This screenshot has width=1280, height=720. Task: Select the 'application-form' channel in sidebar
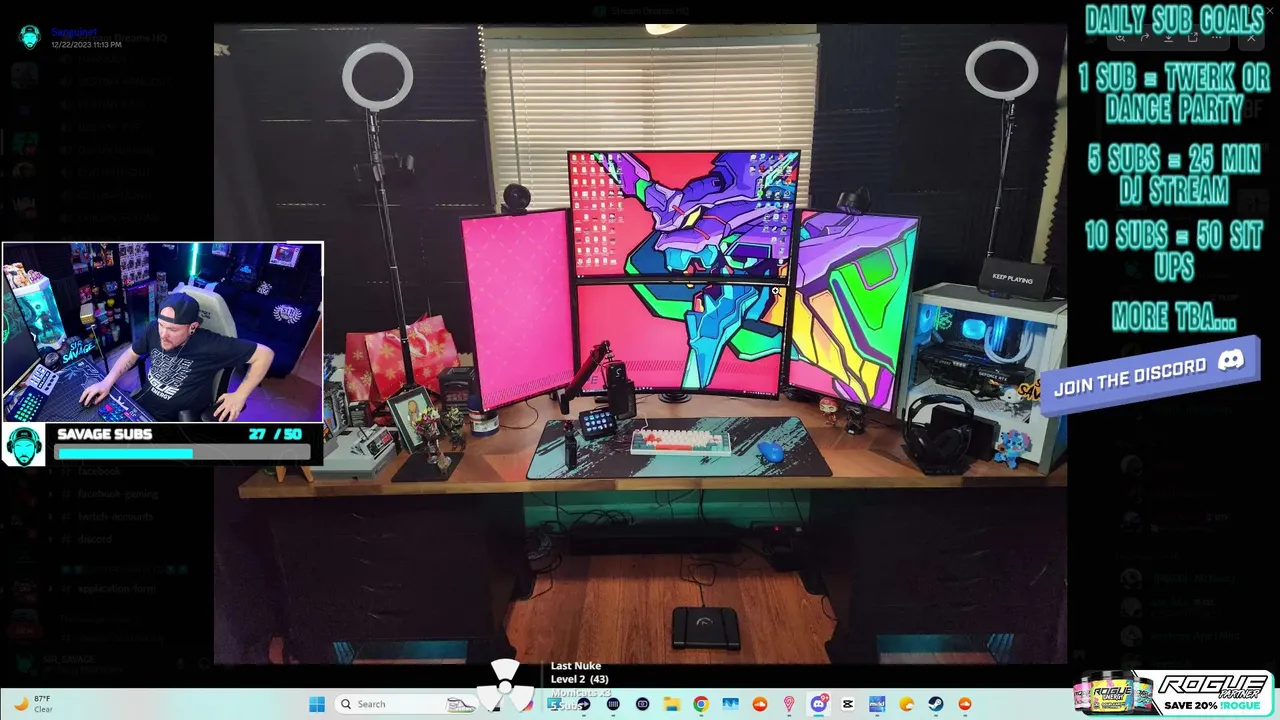click(117, 589)
